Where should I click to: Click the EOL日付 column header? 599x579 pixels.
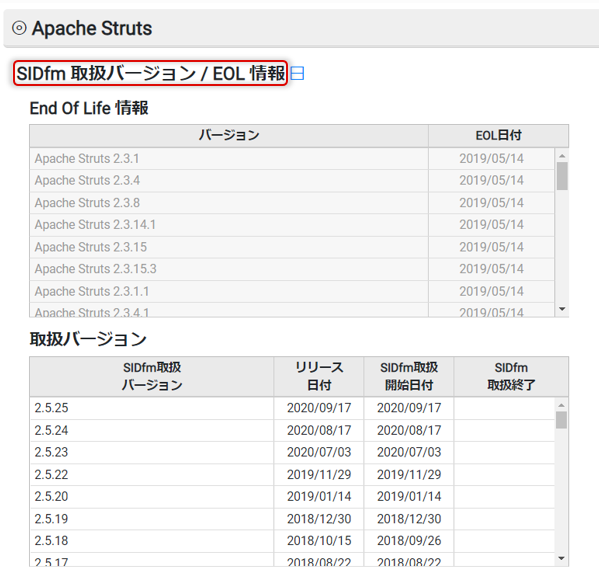point(499,136)
